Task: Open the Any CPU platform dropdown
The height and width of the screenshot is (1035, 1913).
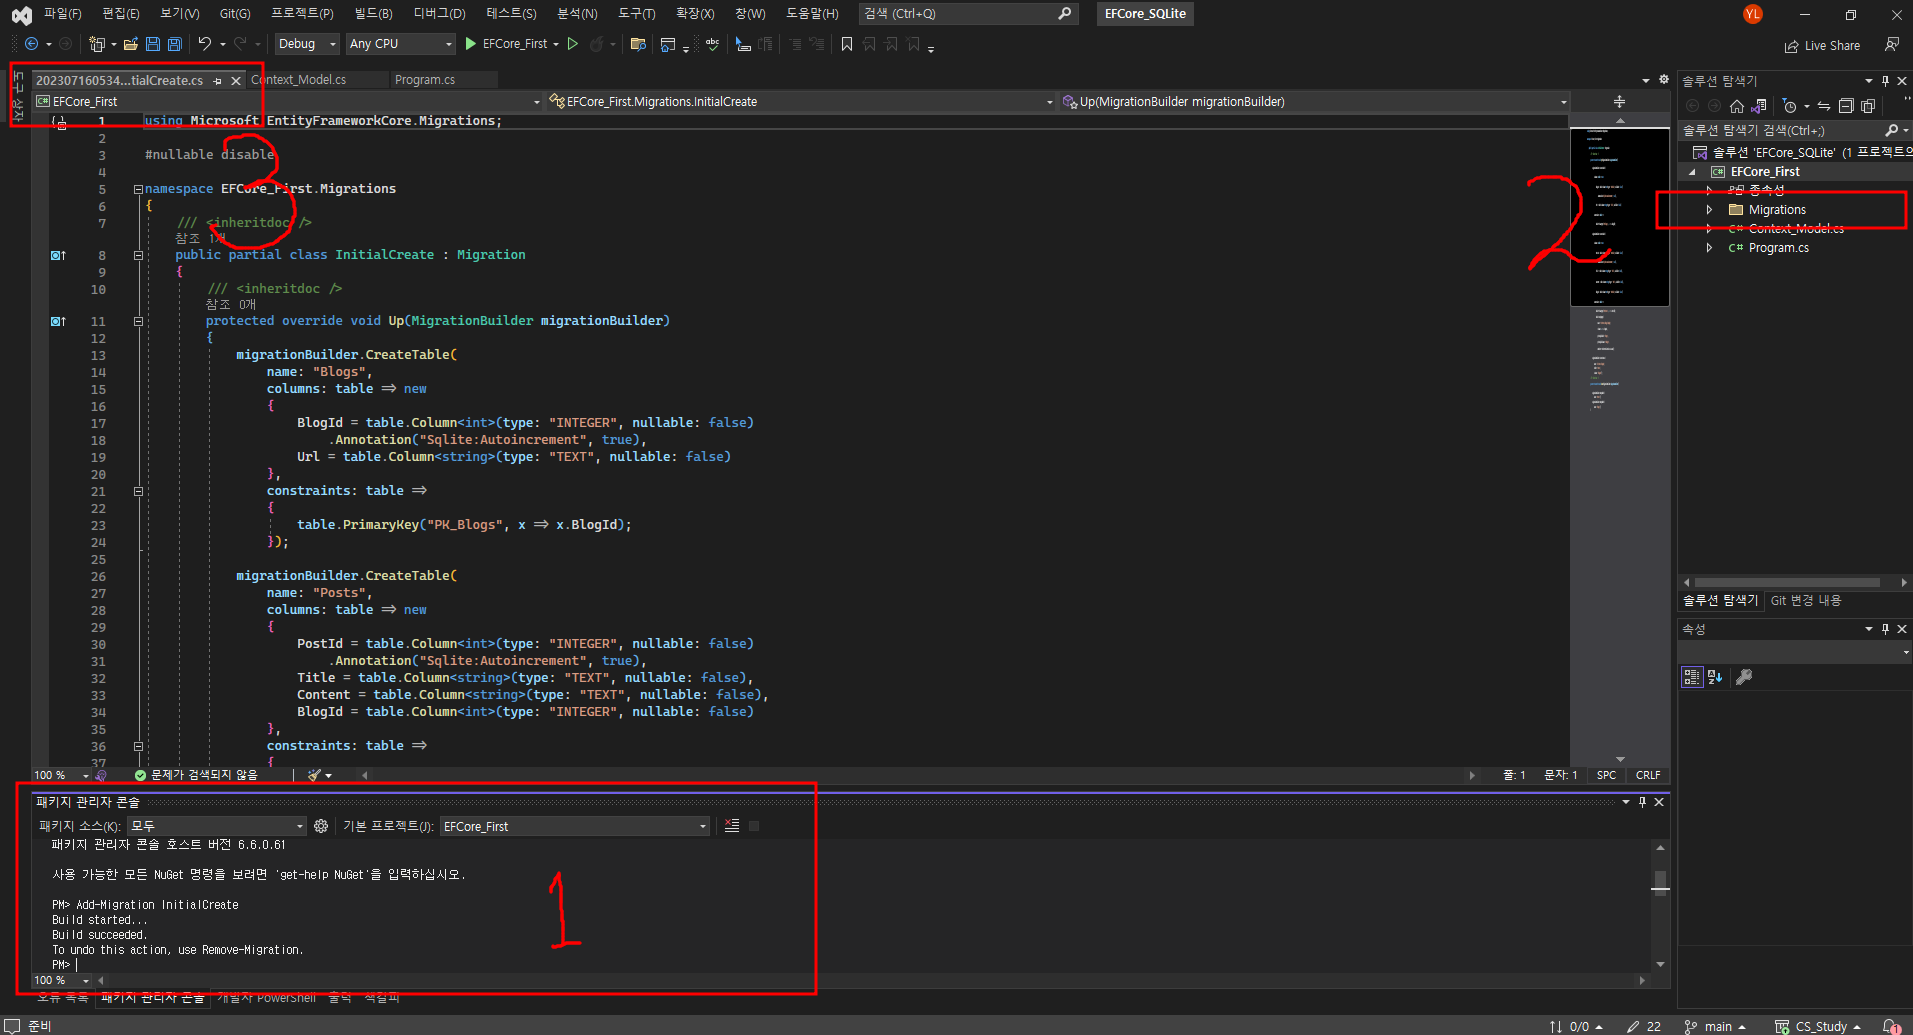Action: point(400,44)
